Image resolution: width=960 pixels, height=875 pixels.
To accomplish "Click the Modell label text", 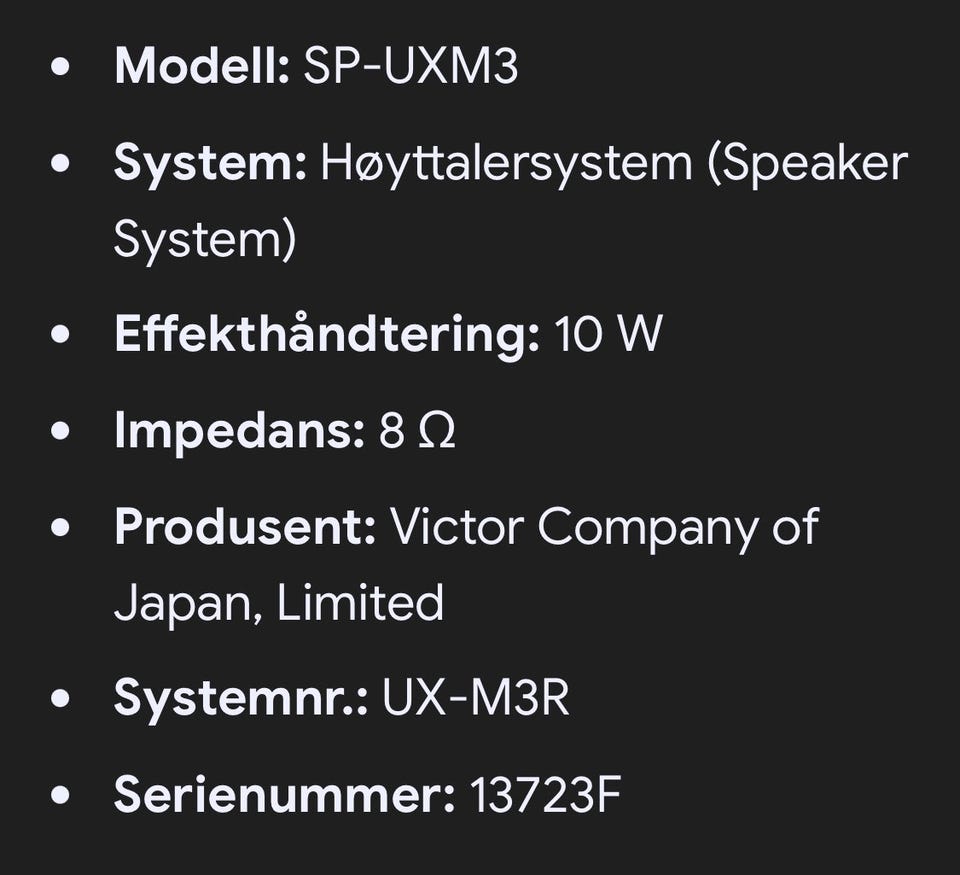I will (201, 66).
